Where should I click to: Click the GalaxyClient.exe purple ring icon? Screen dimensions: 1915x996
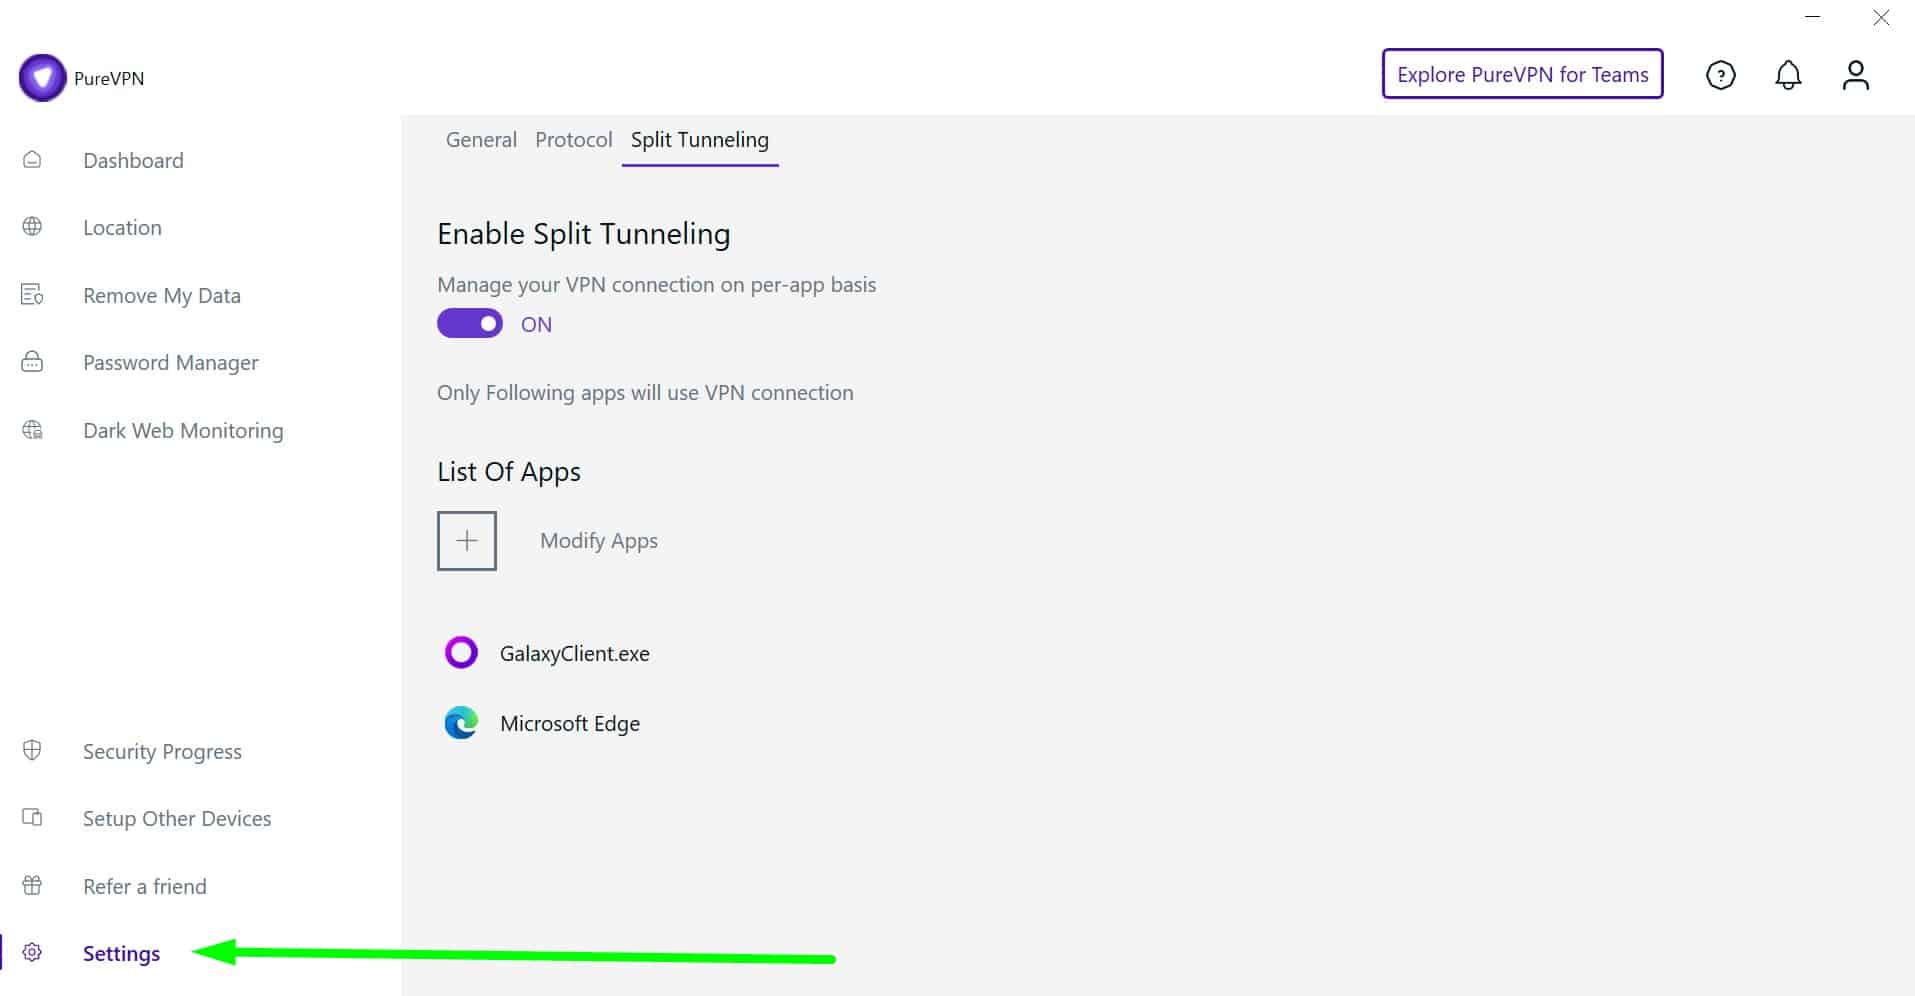click(461, 653)
